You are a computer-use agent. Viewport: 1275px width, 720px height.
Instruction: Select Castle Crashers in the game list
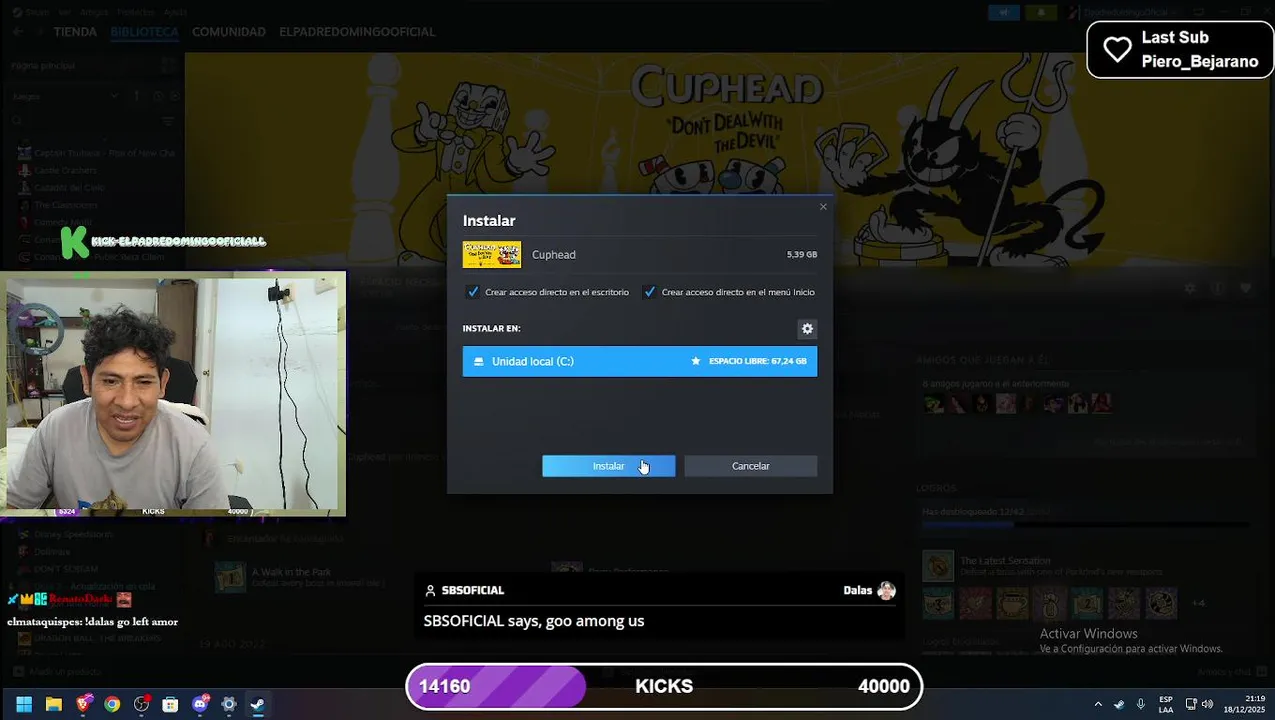[x=65, y=171]
